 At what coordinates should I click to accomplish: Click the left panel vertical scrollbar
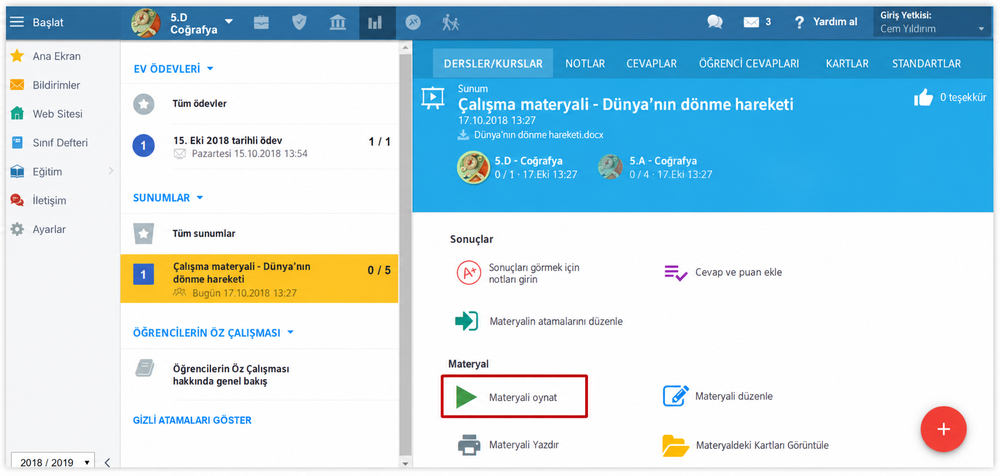click(x=404, y=255)
